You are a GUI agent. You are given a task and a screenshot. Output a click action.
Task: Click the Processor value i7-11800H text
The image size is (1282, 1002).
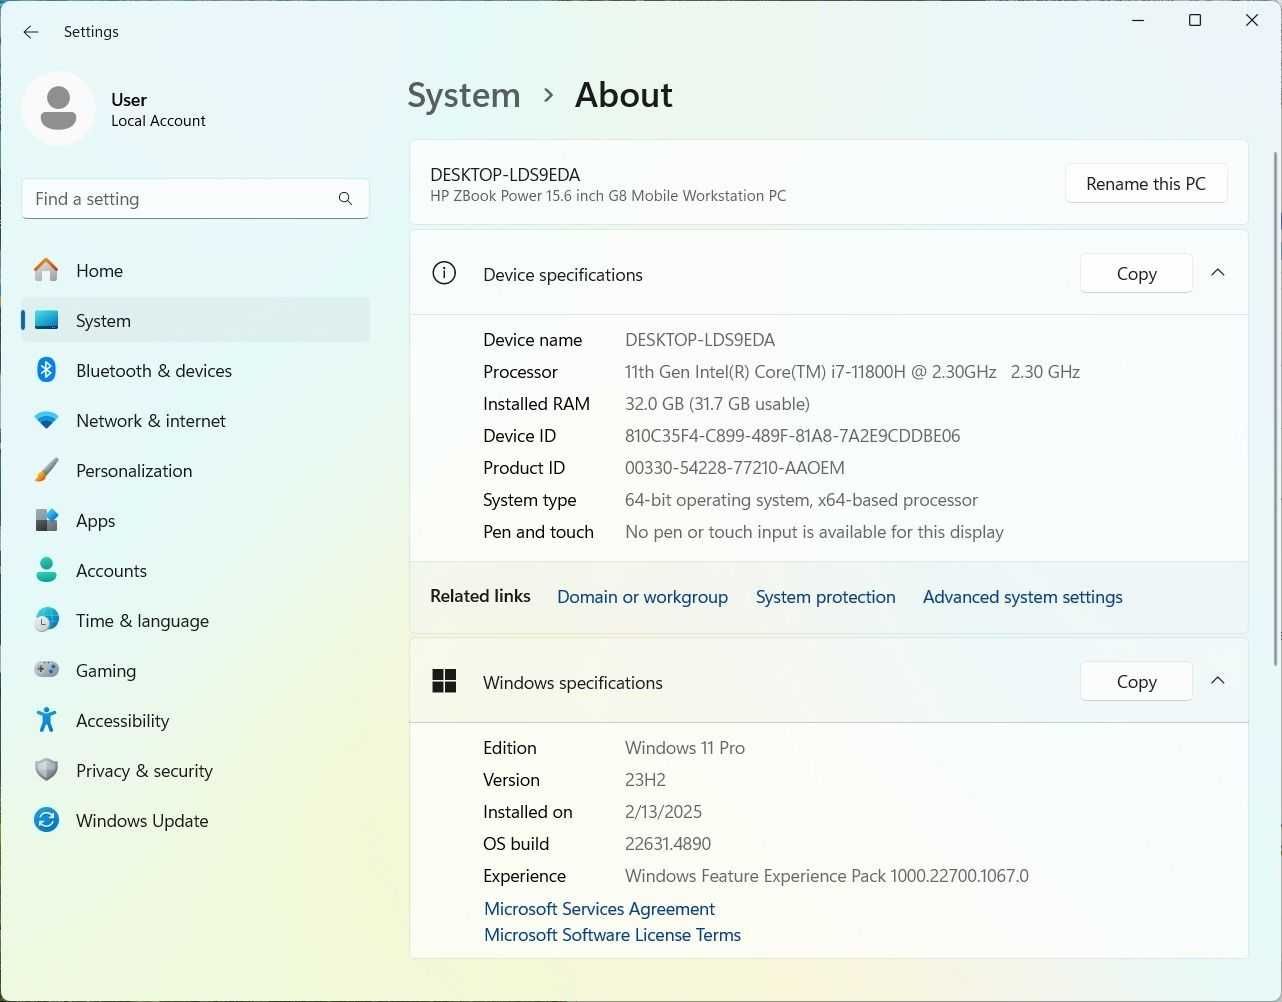point(852,372)
